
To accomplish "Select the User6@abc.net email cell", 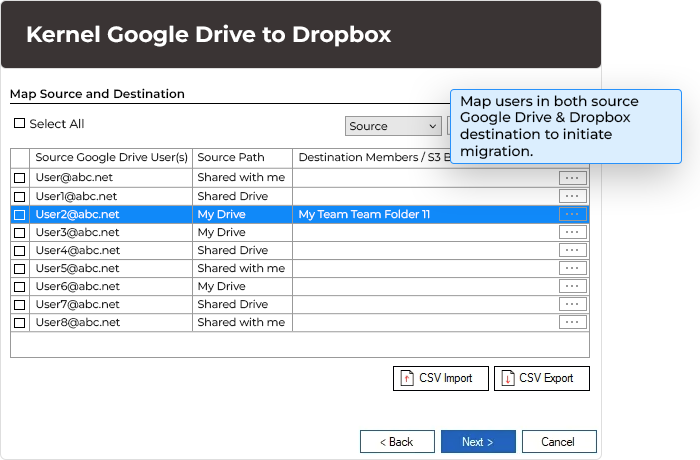I will pyautogui.click(x=111, y=286).
